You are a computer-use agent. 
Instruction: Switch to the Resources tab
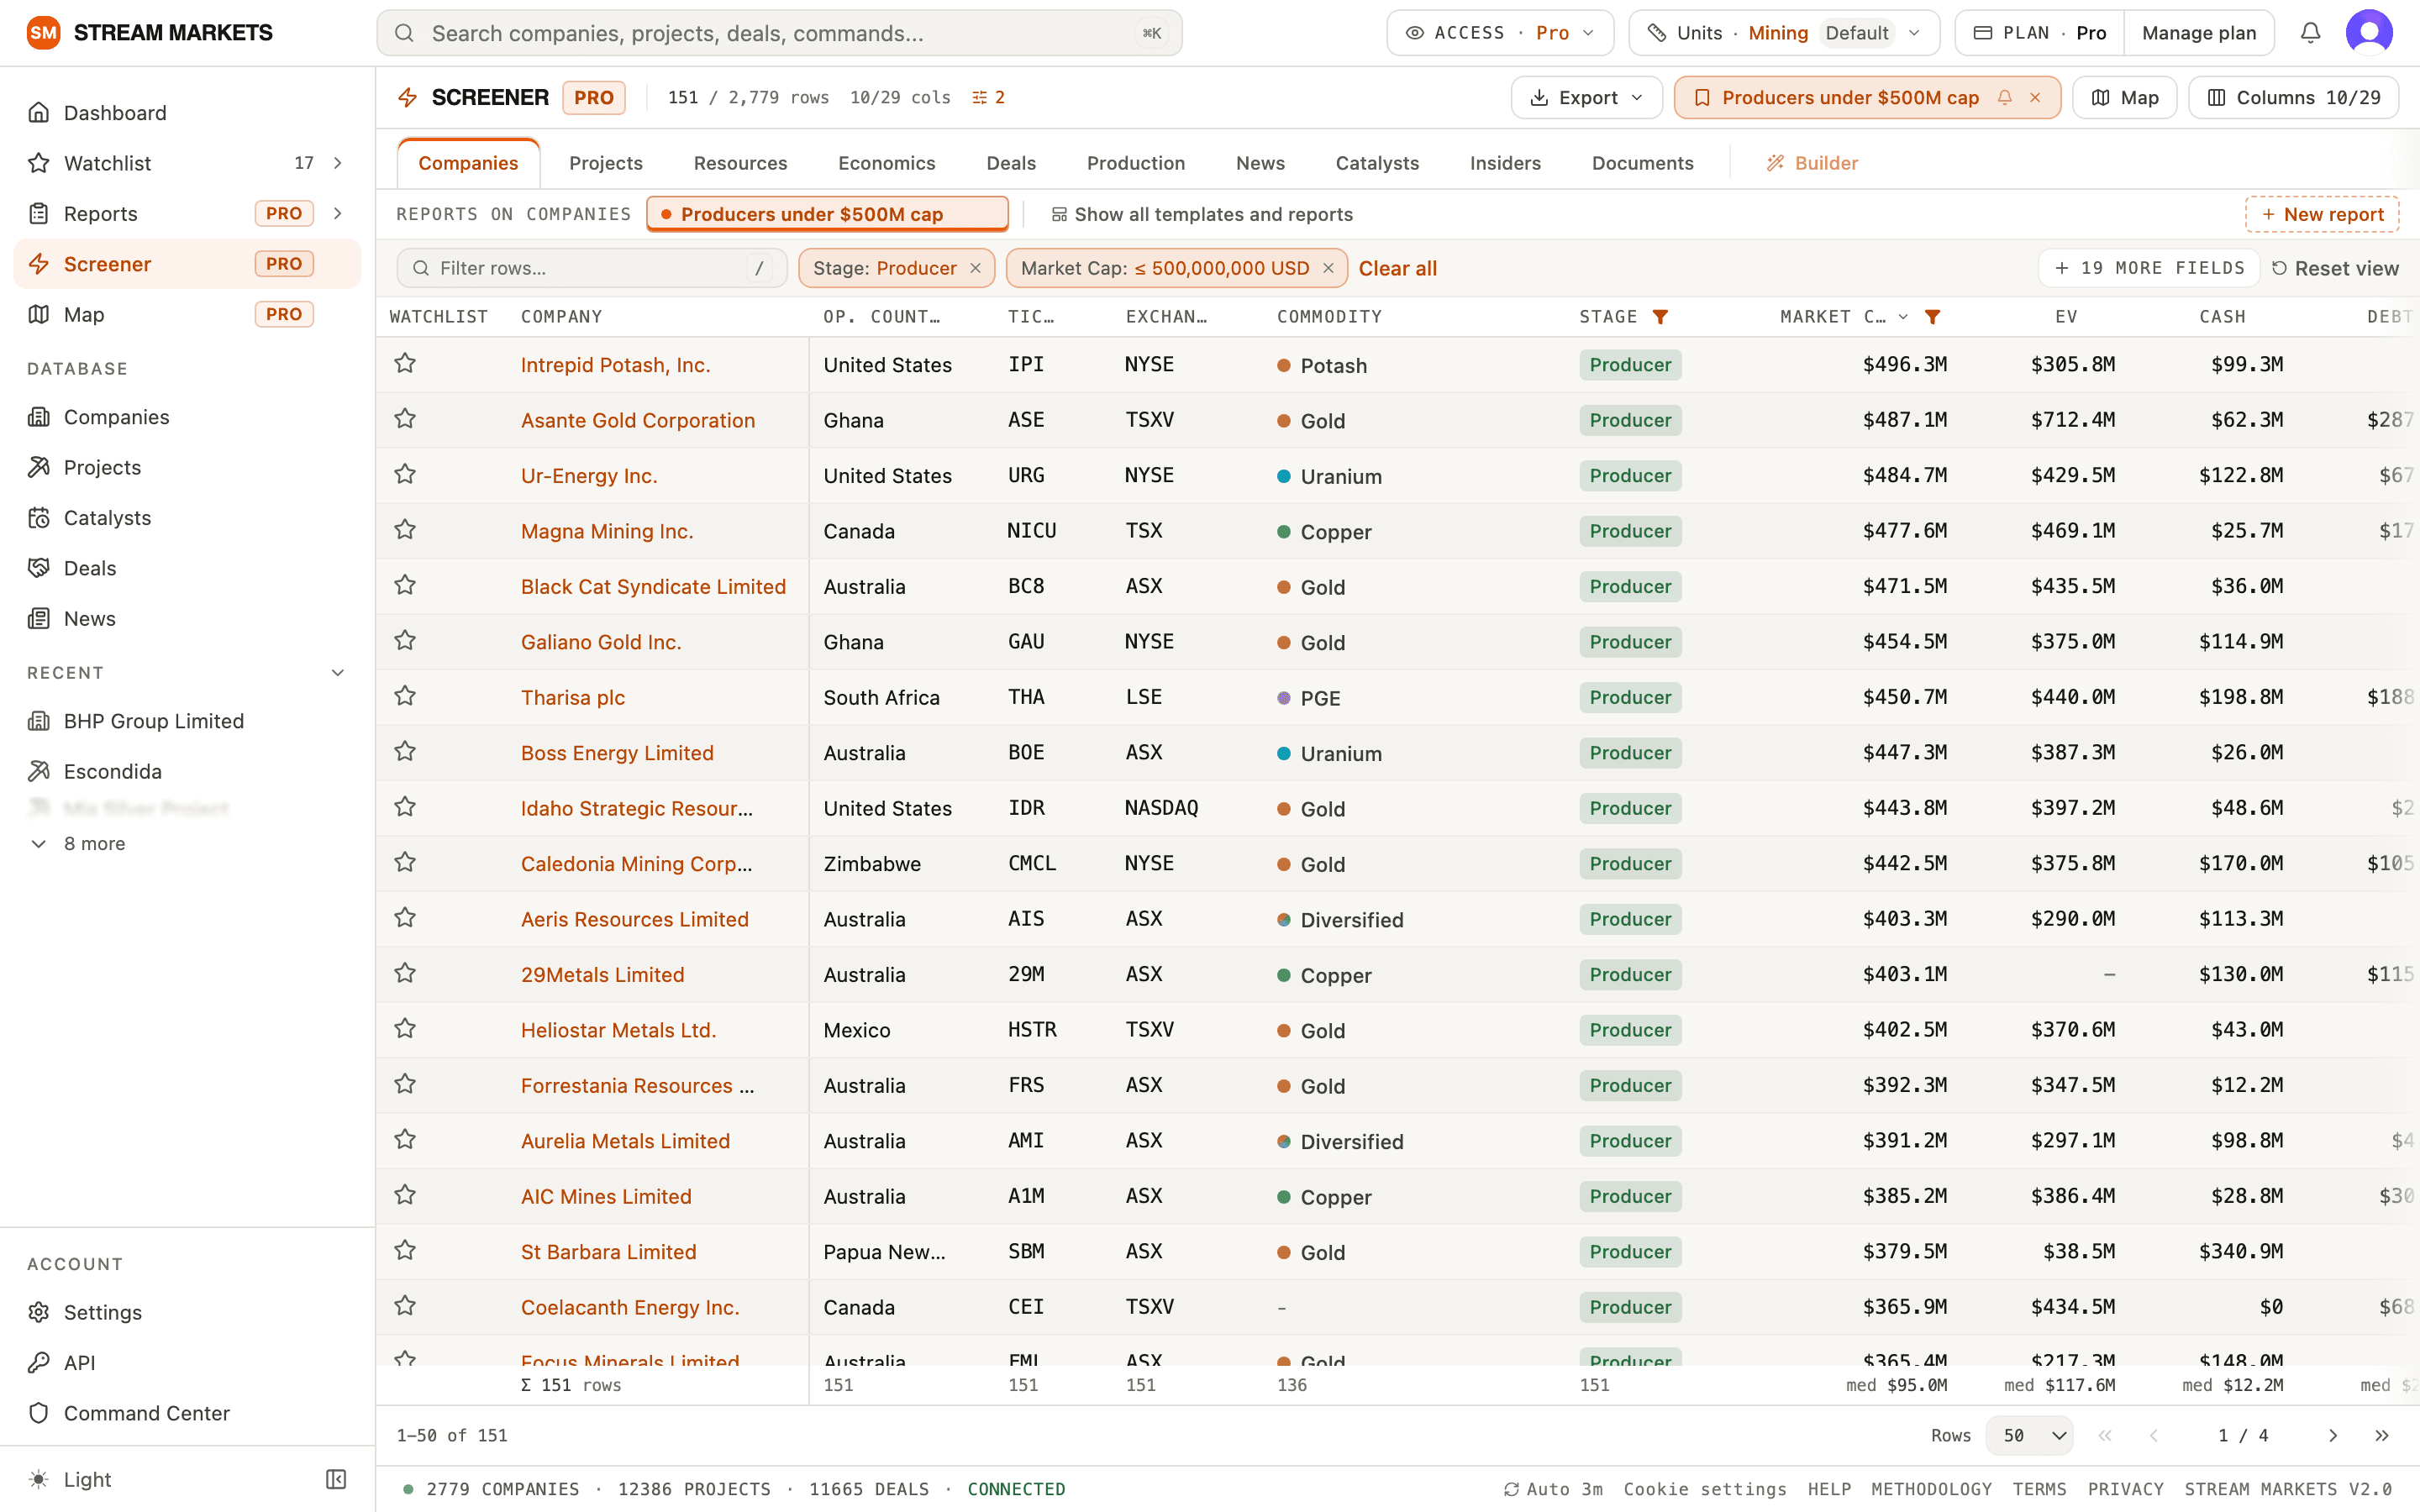[x=741, y=163]
